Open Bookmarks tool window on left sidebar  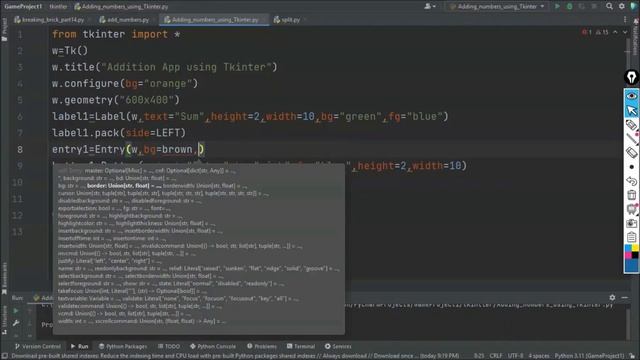tap(4, 278)
